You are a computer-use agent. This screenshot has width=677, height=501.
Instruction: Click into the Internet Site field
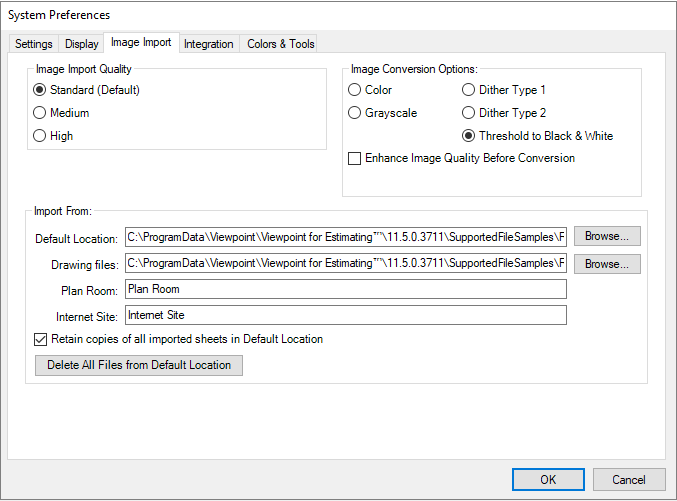346,315
